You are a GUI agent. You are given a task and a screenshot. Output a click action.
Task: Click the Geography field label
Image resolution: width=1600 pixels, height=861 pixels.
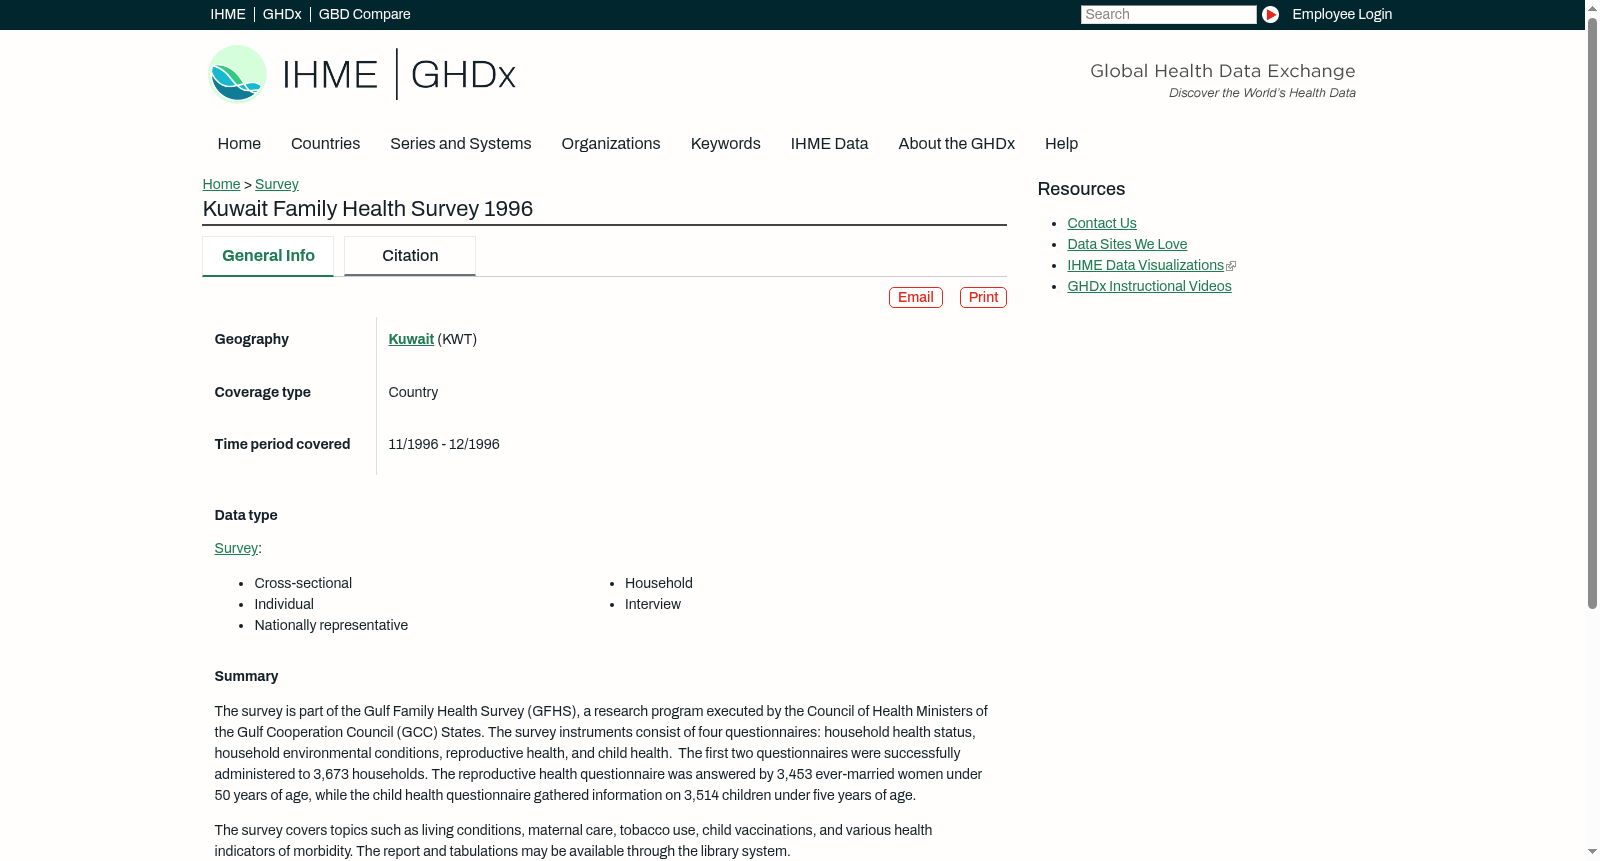[x=252, y=340]
